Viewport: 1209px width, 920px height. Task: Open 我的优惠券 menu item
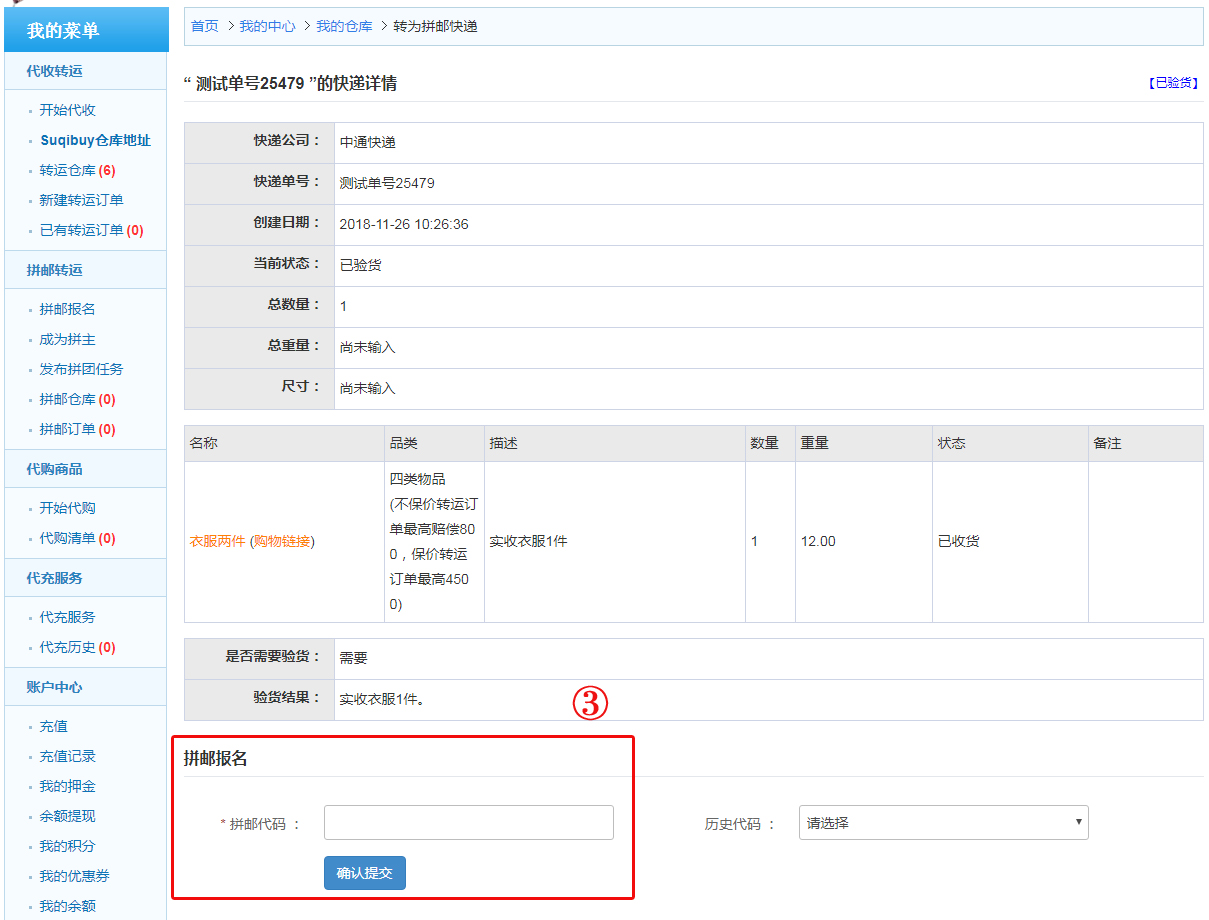75,876
